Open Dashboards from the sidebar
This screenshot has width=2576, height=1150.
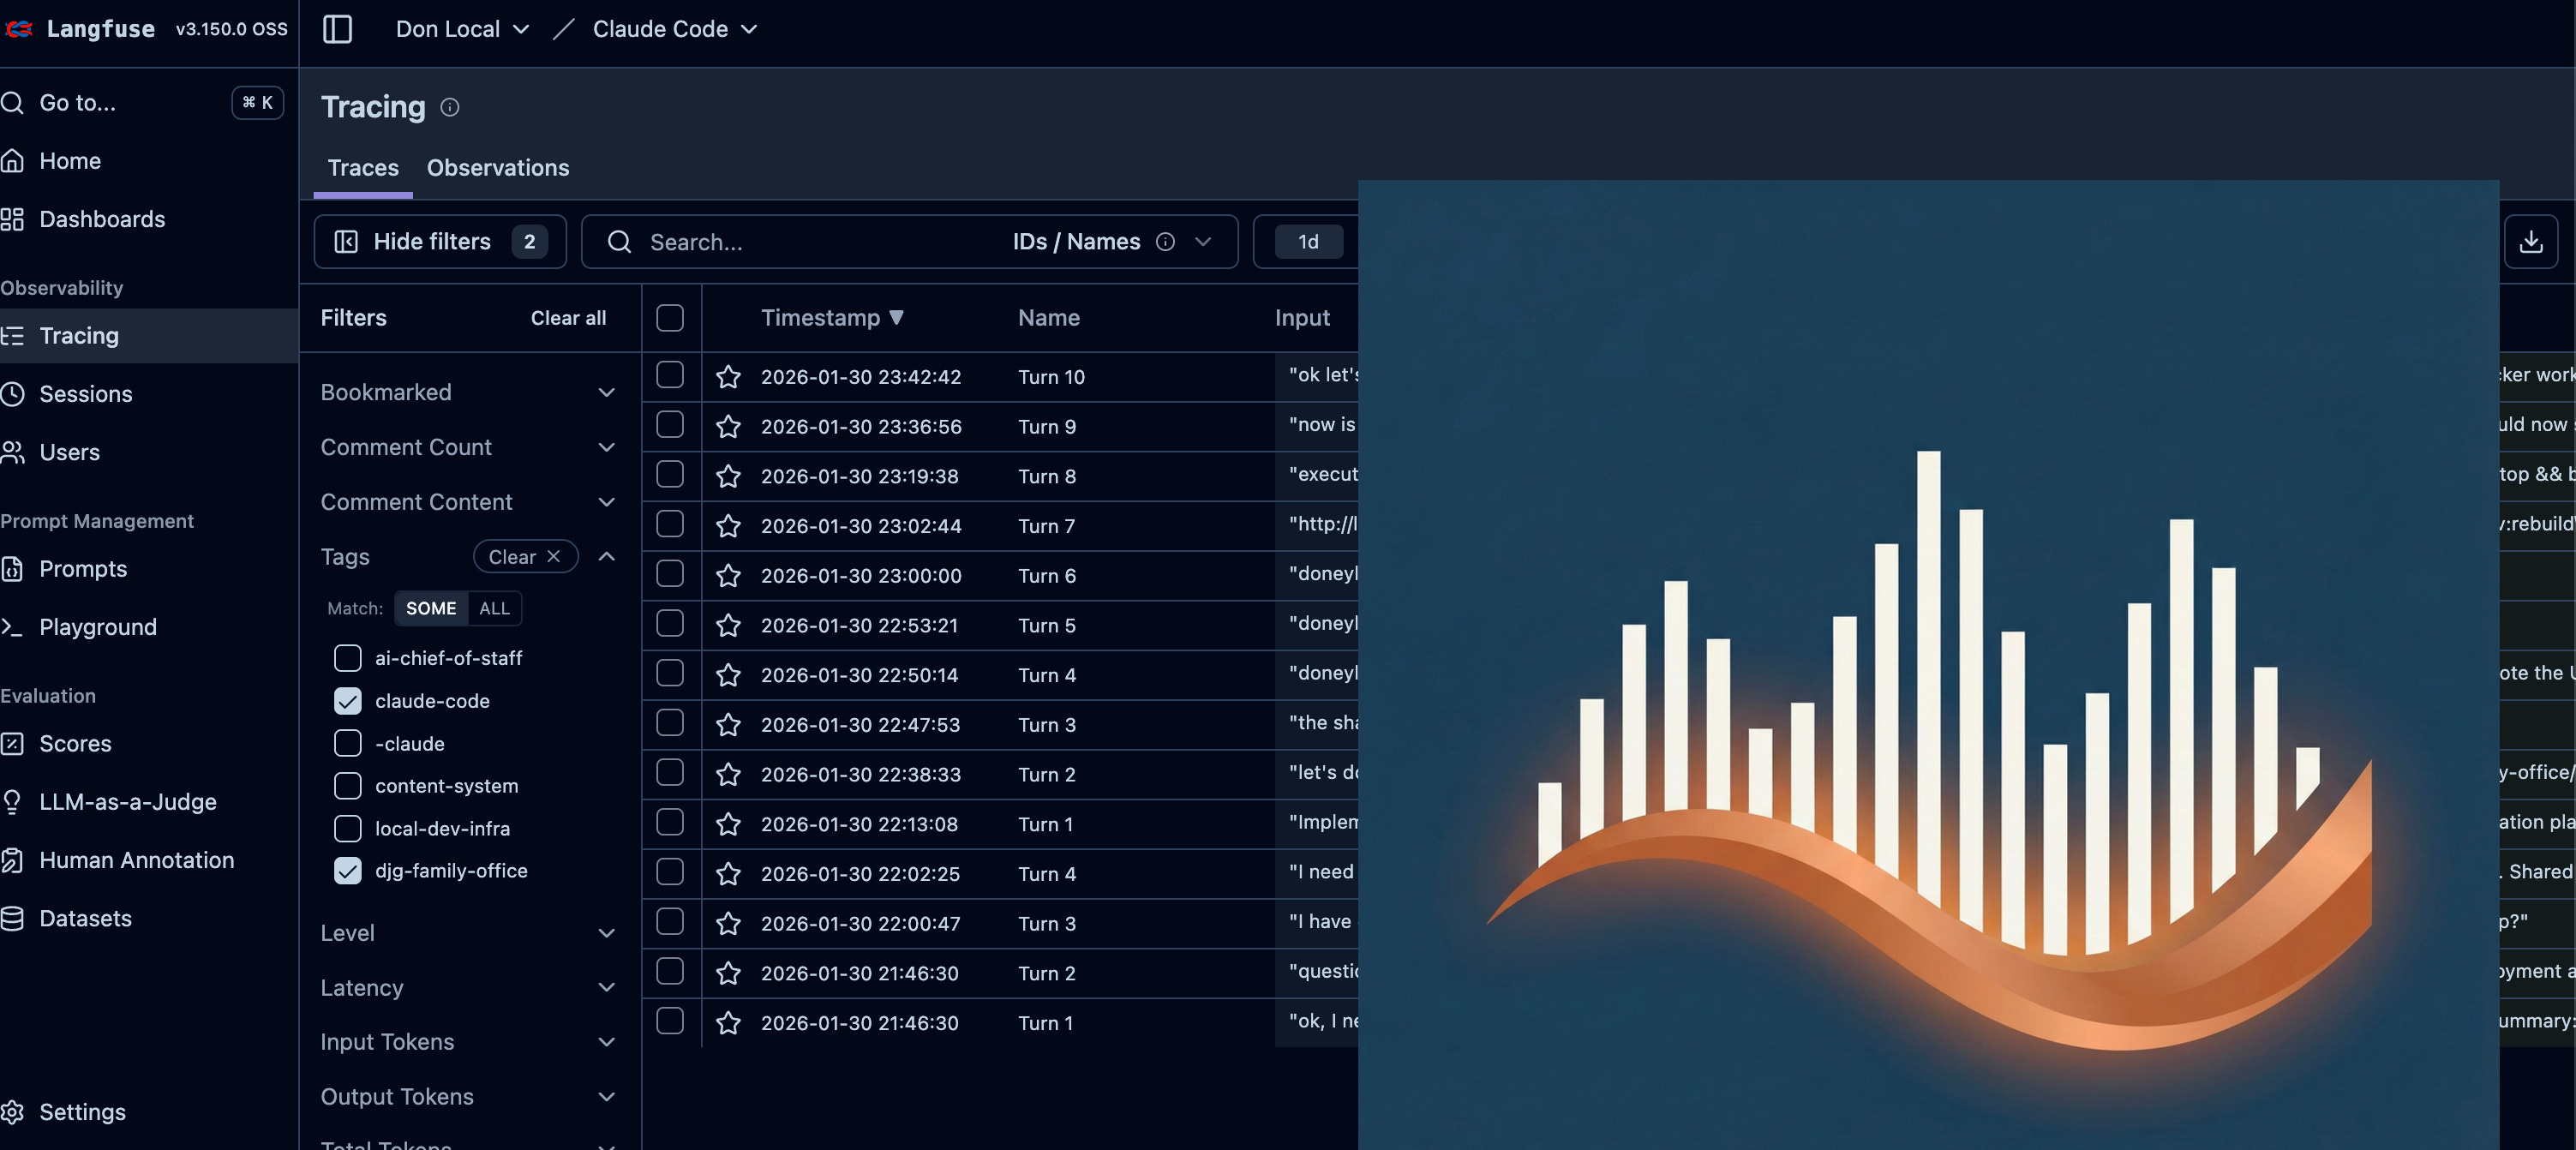click(101, 219)
